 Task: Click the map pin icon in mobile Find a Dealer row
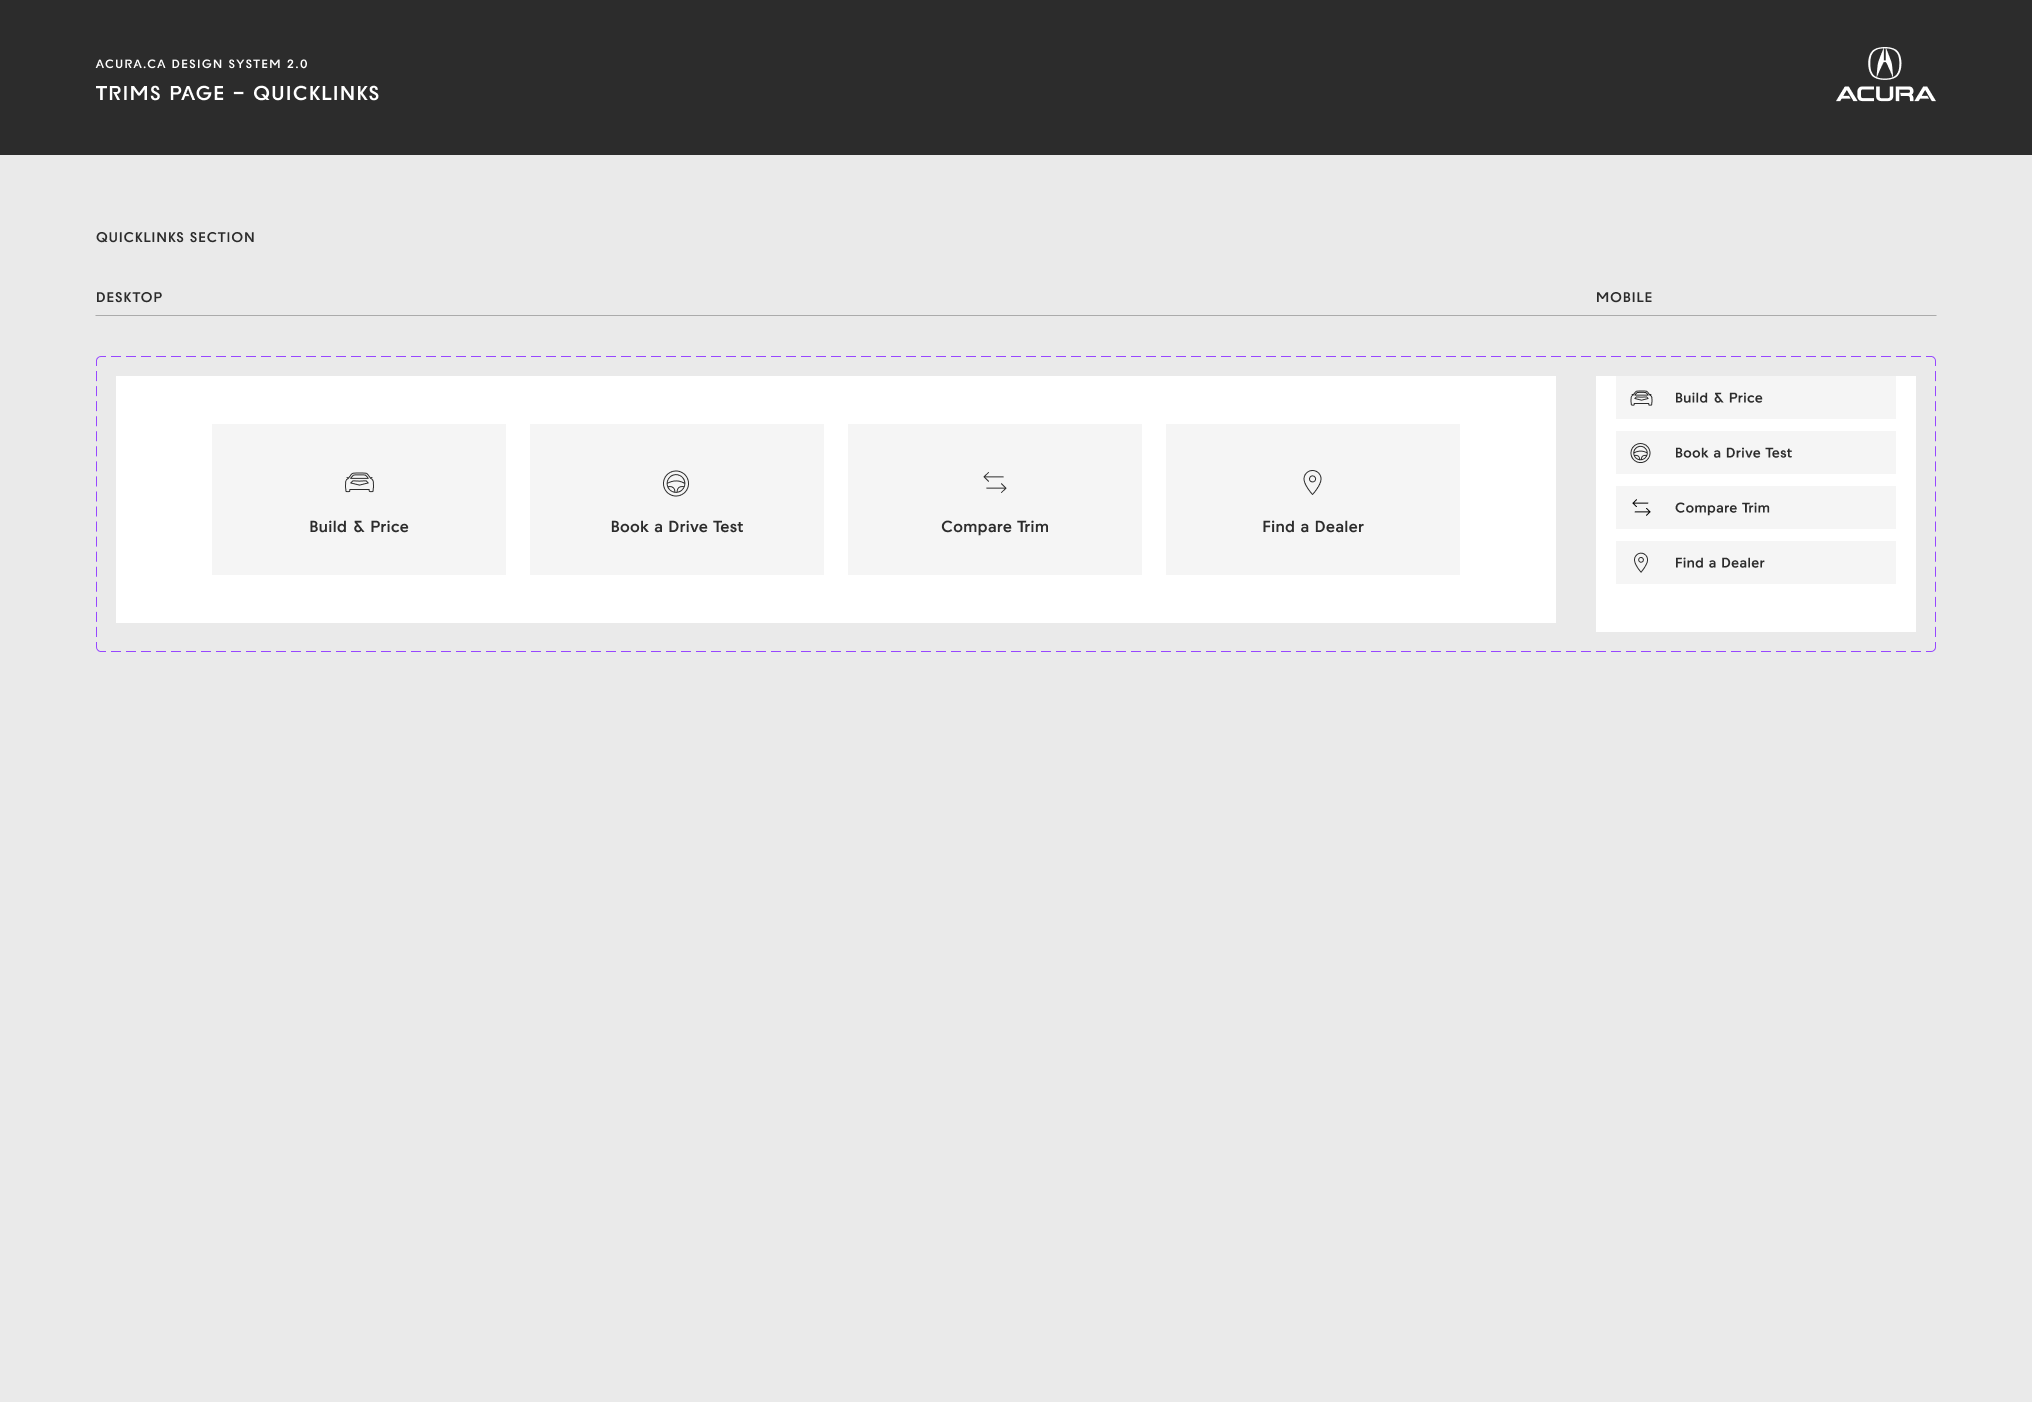tap(1641, 563)
